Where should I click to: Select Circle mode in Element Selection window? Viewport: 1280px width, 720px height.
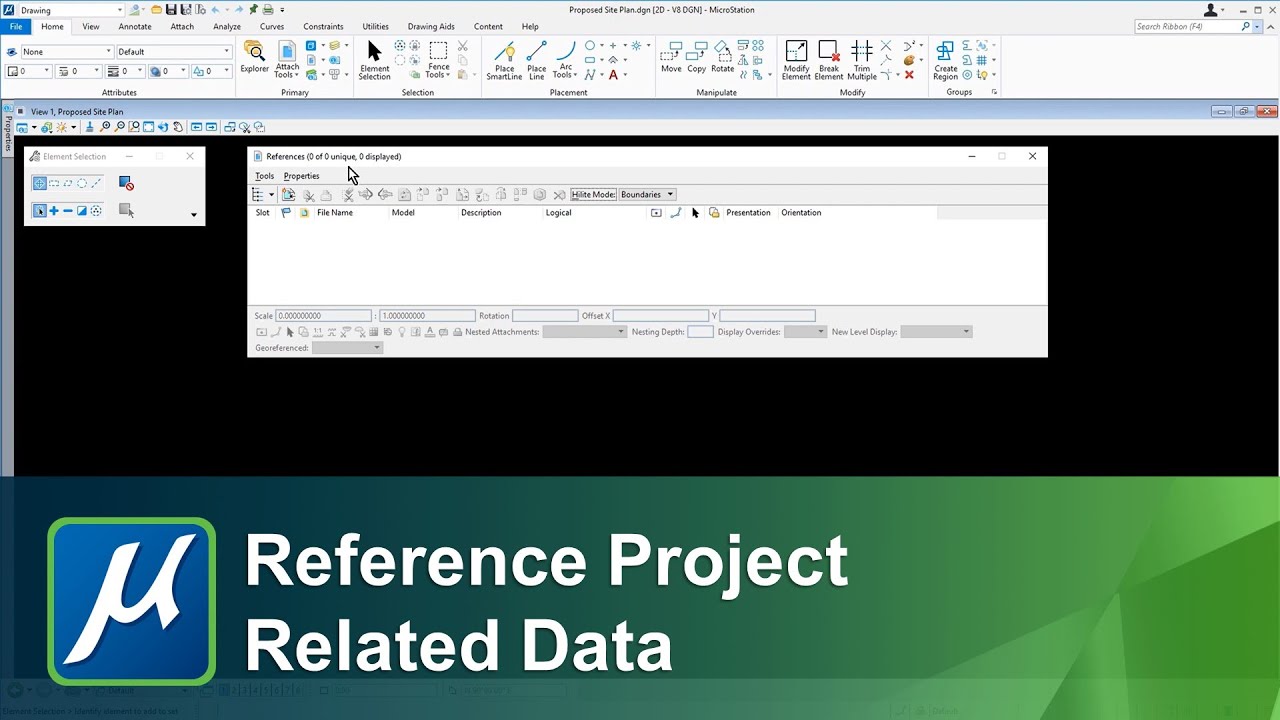pyautogui.click(x=82, y=183)
